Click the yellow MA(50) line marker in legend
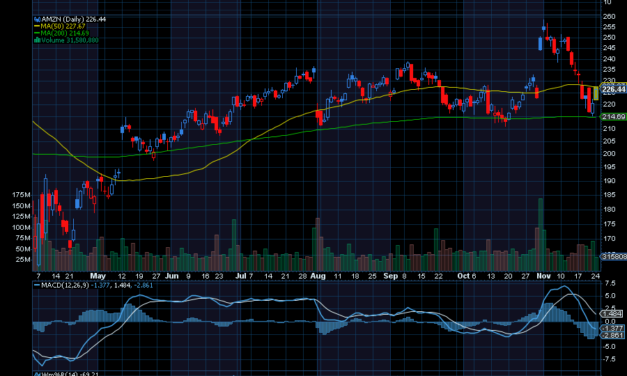Viewport: 627px width, 376px height. (37, 26)
